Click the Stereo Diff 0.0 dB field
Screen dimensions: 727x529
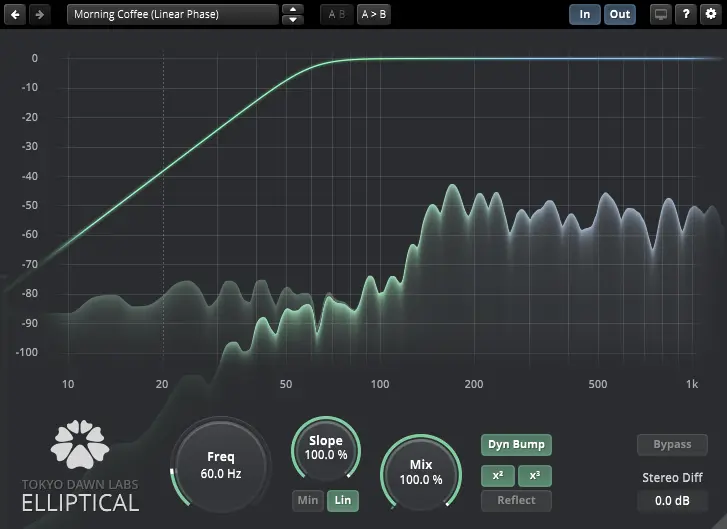point(672,501)
